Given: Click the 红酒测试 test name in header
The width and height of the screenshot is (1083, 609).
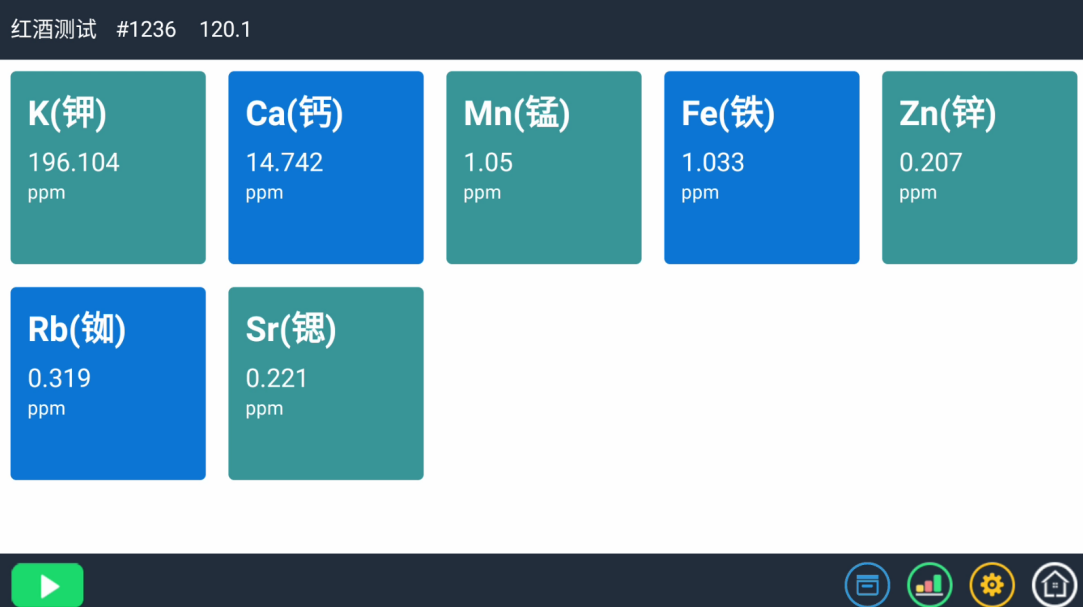Looking at the screenshot, I should (x=54, y=30).
